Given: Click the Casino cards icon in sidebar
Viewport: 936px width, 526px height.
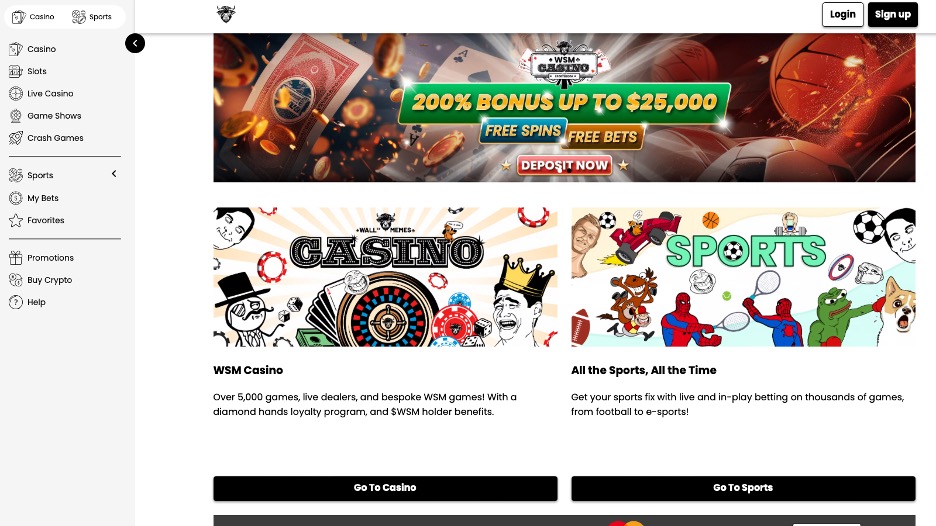Looking at the screenshot, I should pyautogui.click(x=16, y=49).
